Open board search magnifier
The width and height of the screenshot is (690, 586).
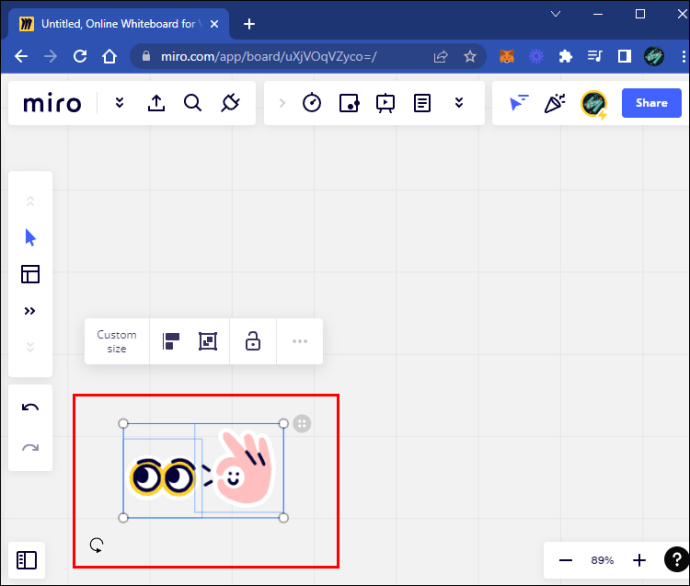coord(193,103)
